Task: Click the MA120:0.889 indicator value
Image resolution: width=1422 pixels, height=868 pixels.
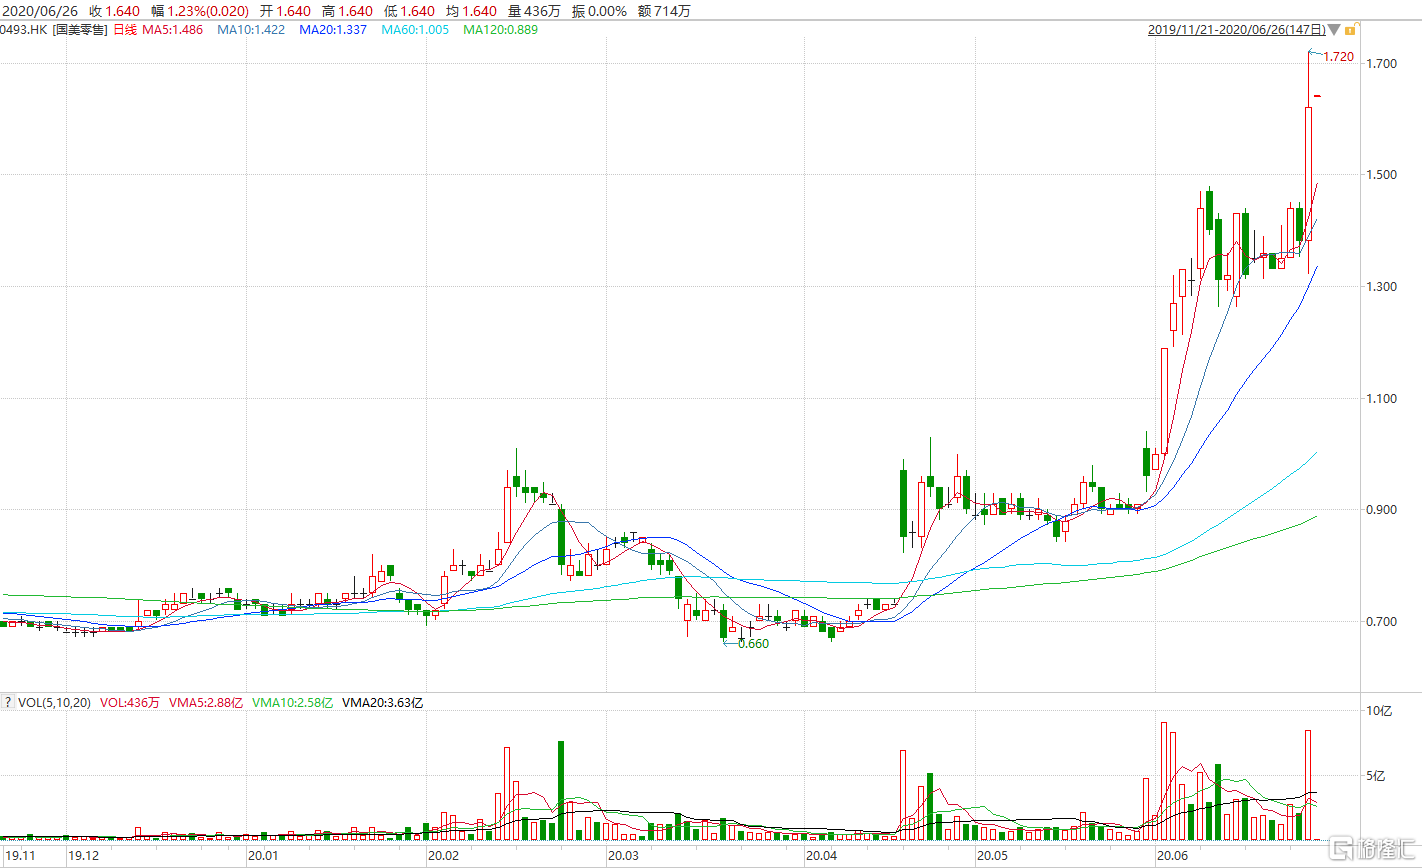Action: pyautogui.click(x=500, y=30)
